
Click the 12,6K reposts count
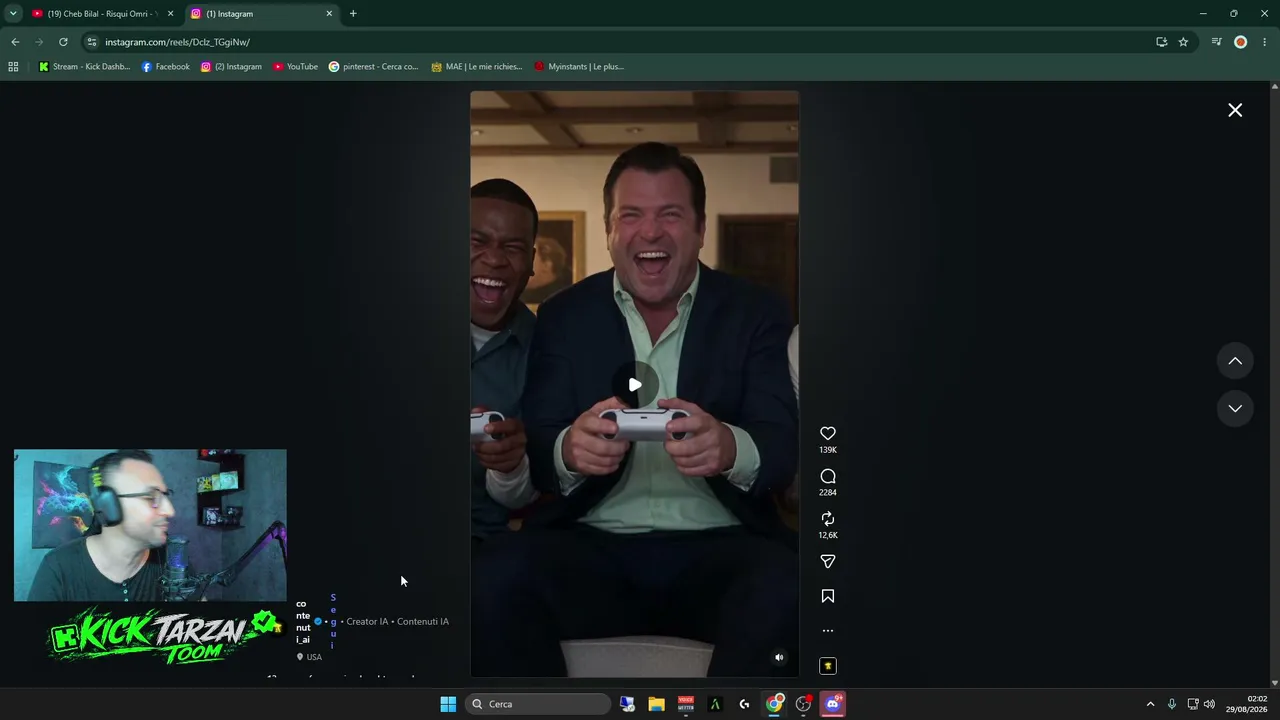[827, 535]
